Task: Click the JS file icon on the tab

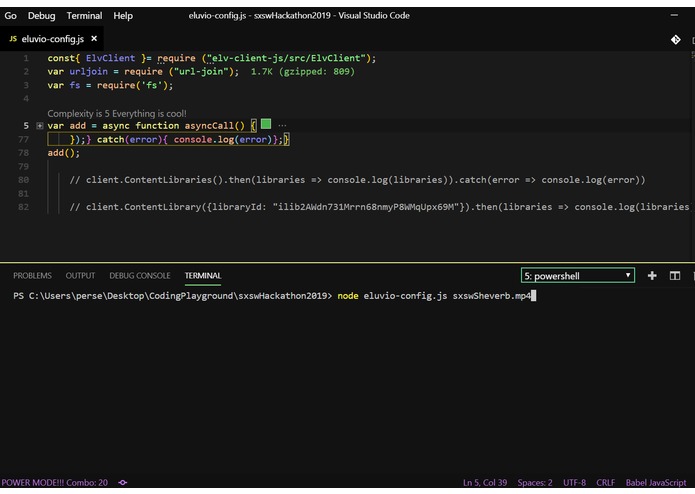Action: click(13, 39)
